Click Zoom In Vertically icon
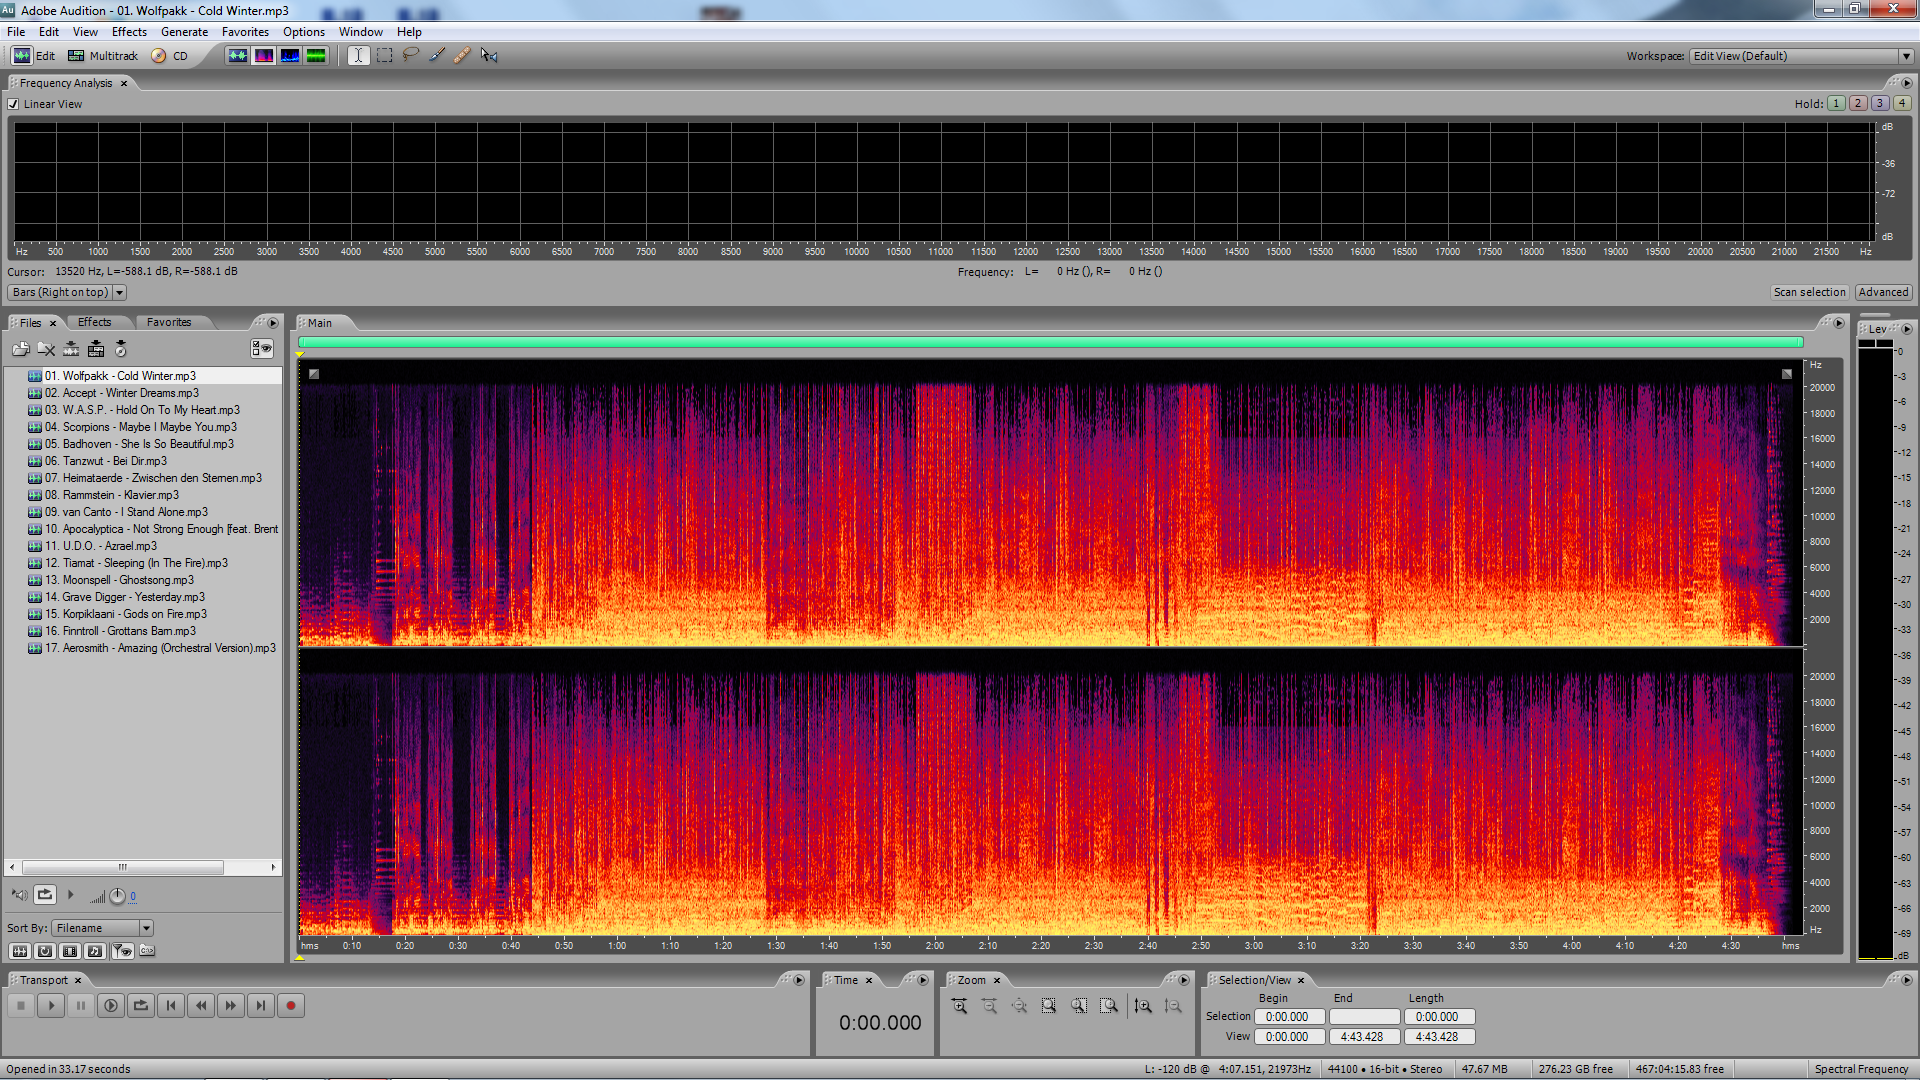Image resolution: width=1920 pixels, height=1080 pixels. click(x=1143, y=1006)
